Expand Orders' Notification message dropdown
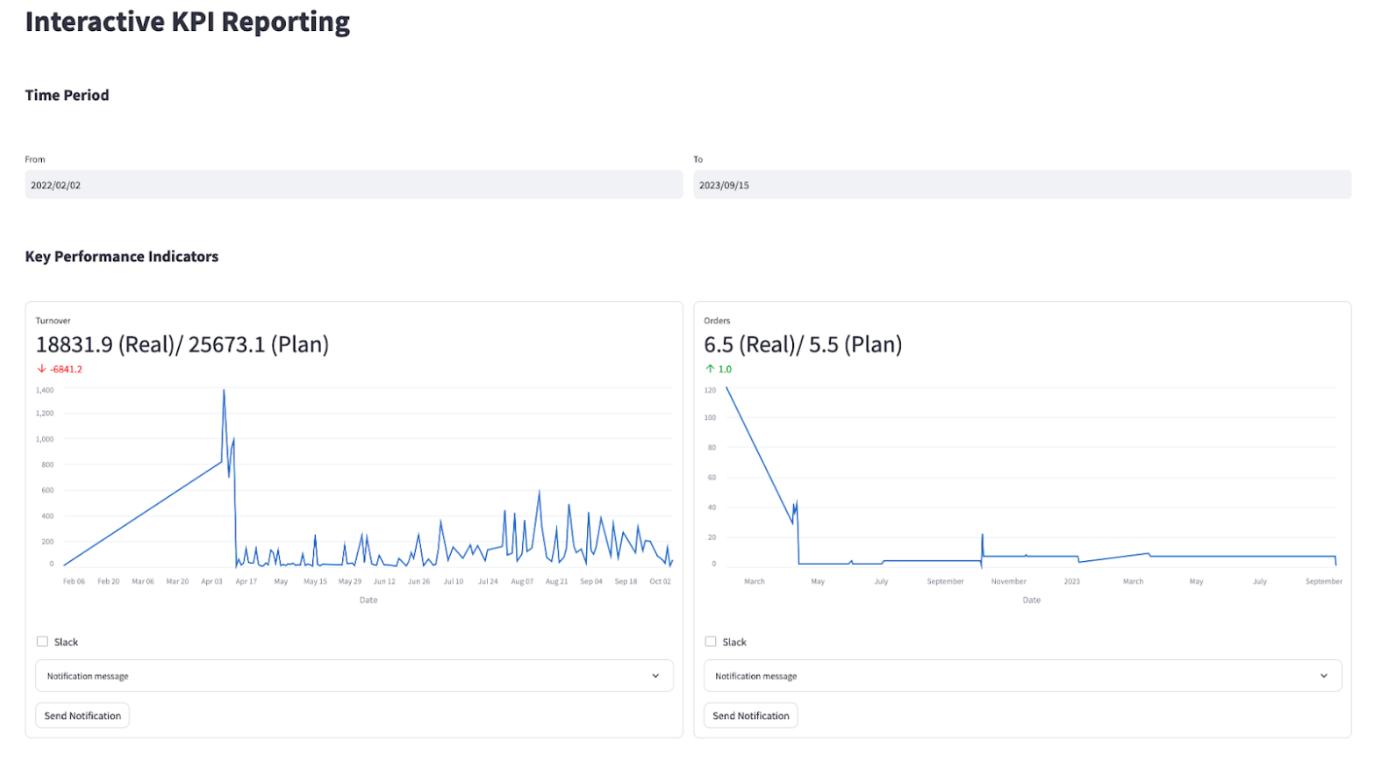This screenshot has height=762, width=1388. click(1021, 676)
